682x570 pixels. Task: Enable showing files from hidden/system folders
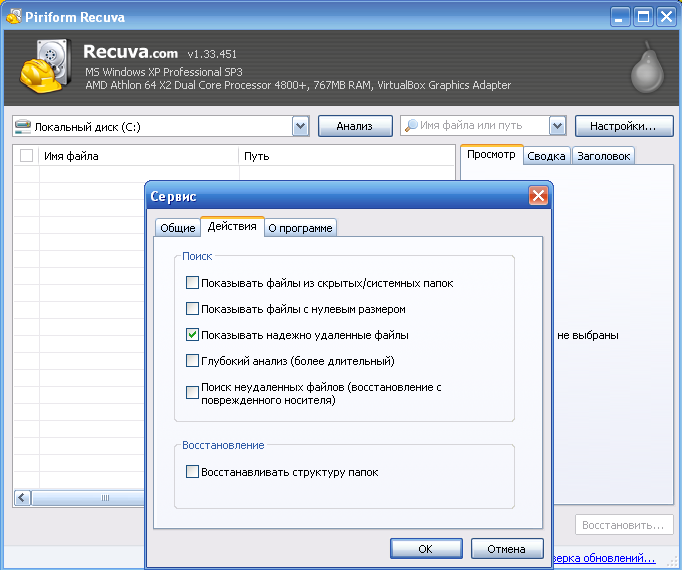click(x=192, y=283)
